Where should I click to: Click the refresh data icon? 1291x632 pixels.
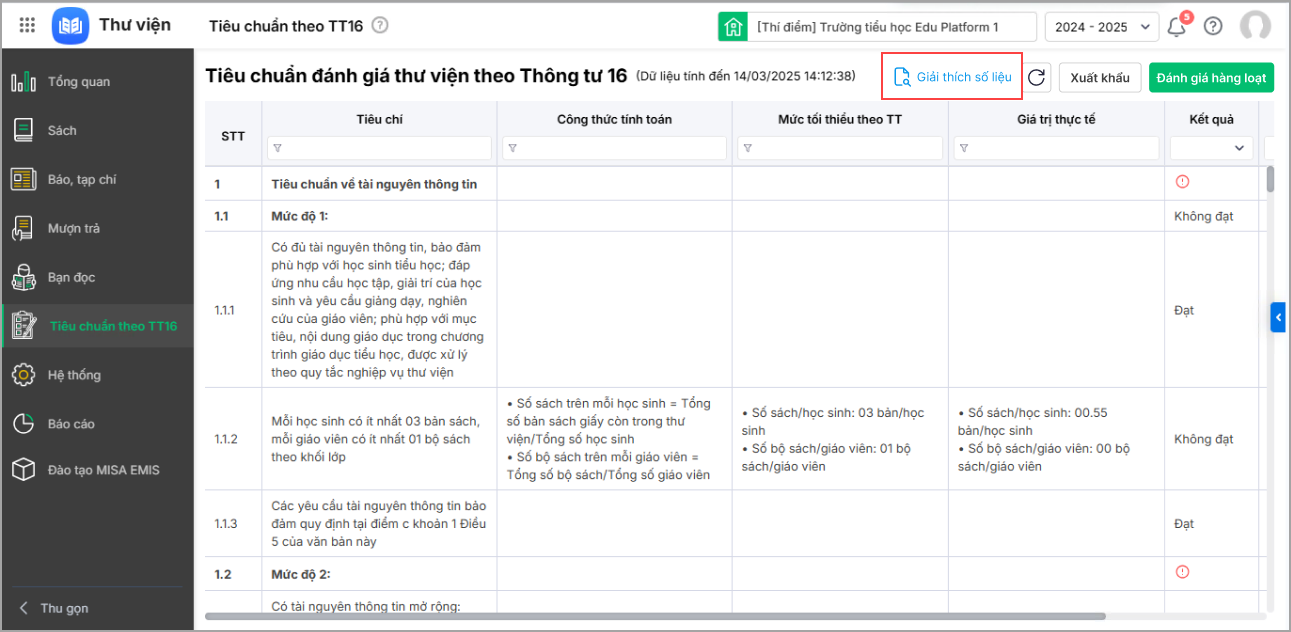click(1037, 77)
